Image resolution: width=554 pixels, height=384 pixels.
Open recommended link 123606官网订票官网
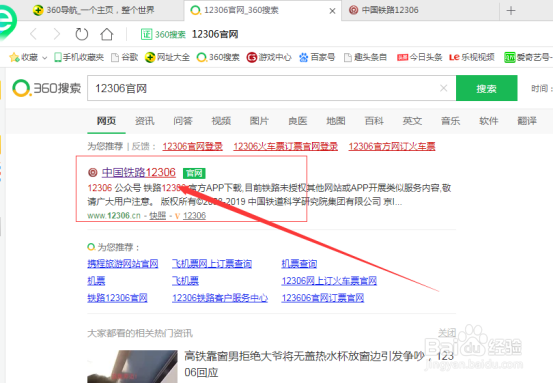click(x=323, y=298)
